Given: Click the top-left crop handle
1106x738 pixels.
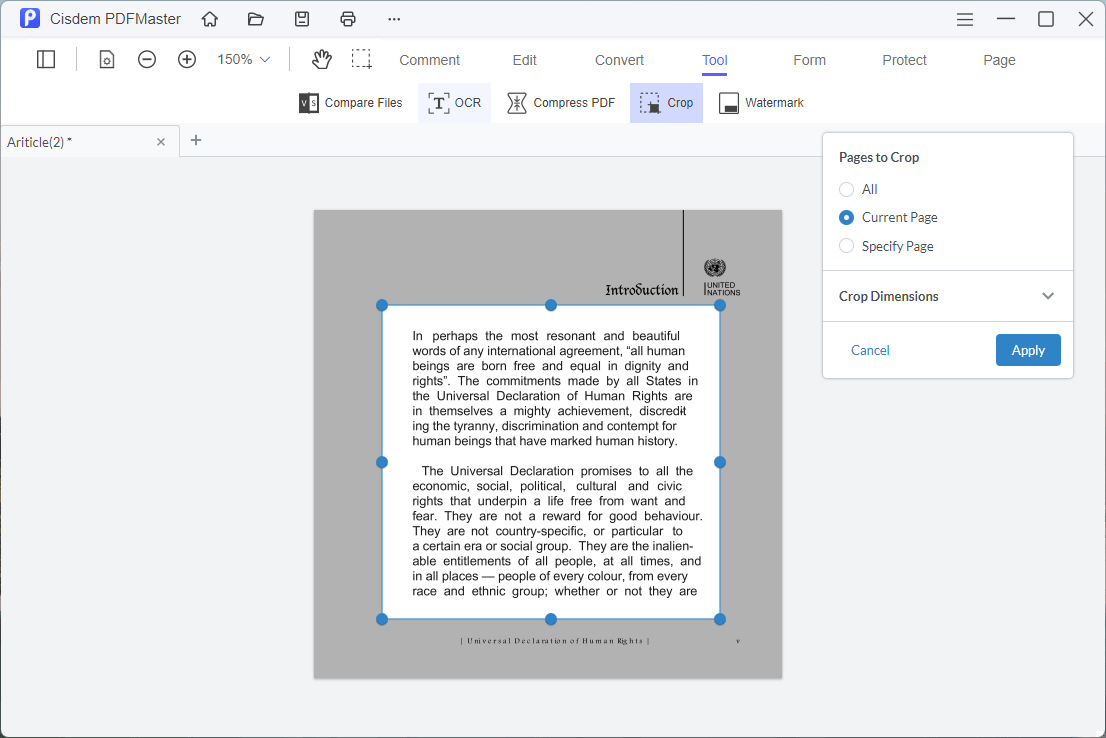Looking at the screenshot, I should pyautogui.click(x=382, y=305).
